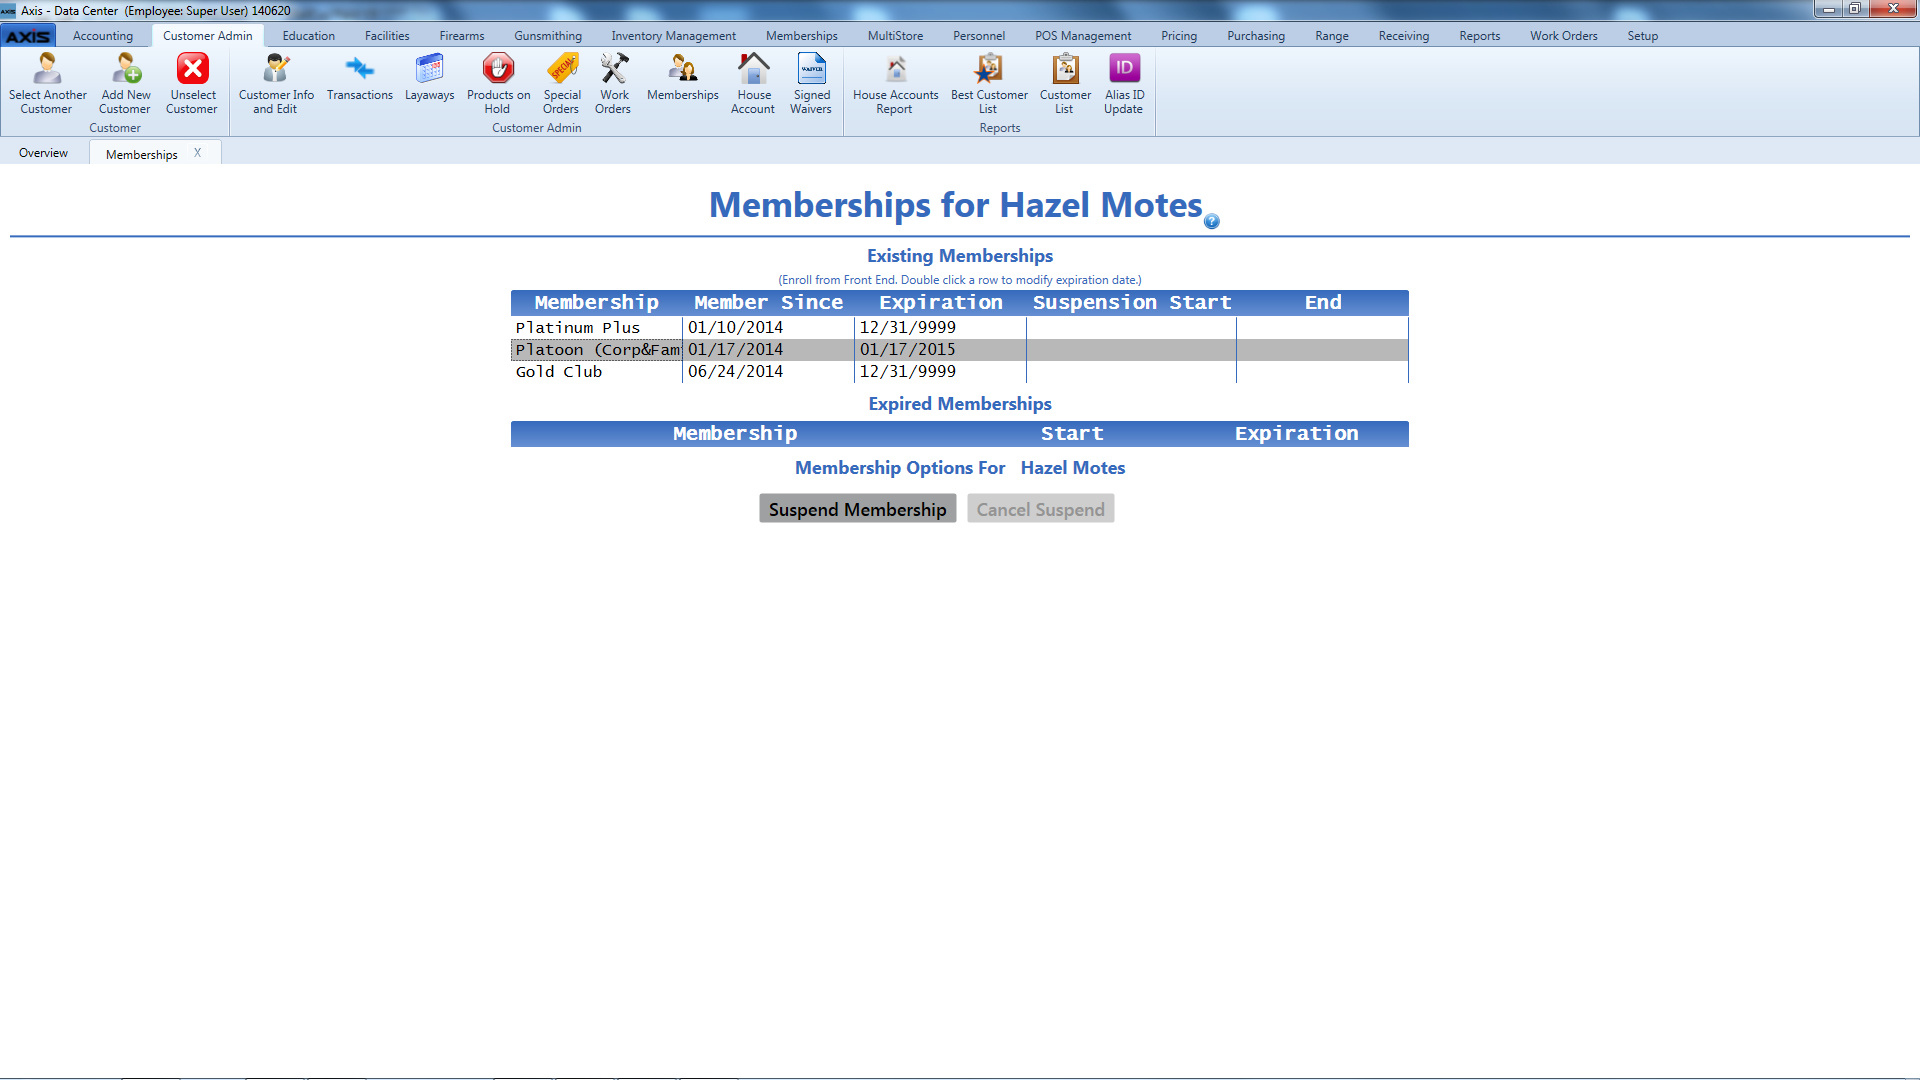Open Customer List report
This screenshot has width=1920, height=1080.
pos(1065,83)
